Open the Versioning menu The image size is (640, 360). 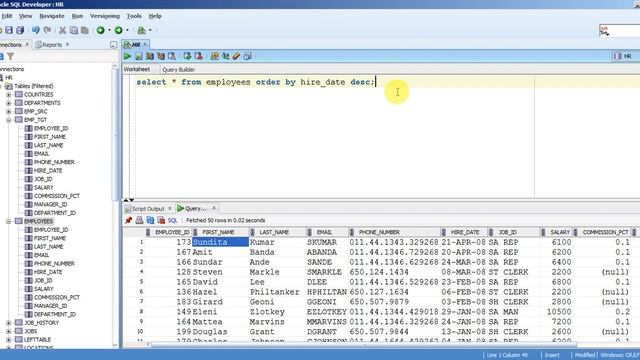pyautogui.click(x=105, y=16)
